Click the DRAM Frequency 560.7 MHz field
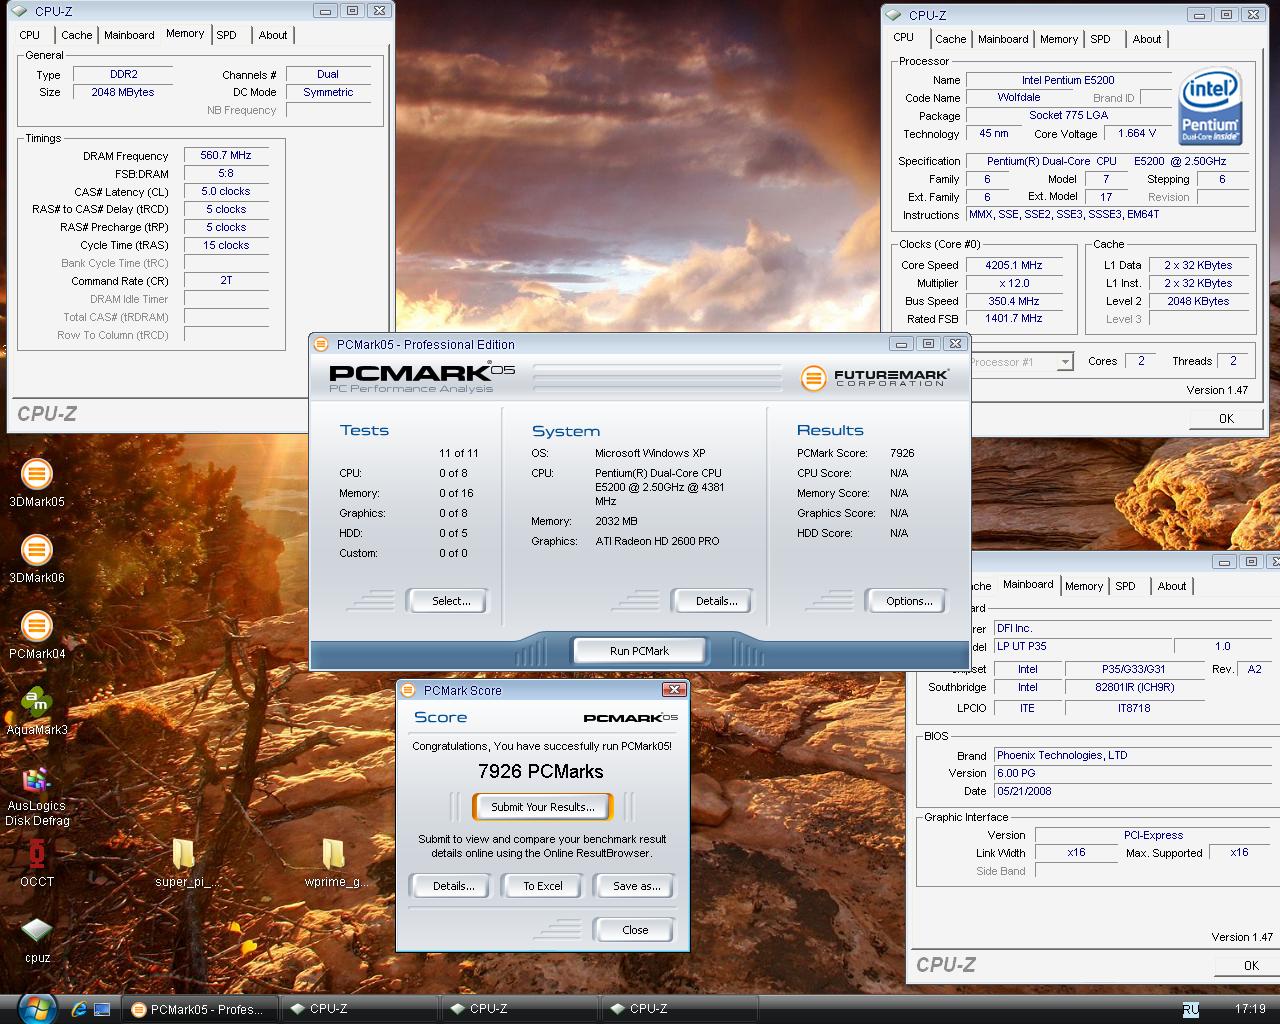1280x1024 pixels. pyautogui.click(x=226, y=155)
